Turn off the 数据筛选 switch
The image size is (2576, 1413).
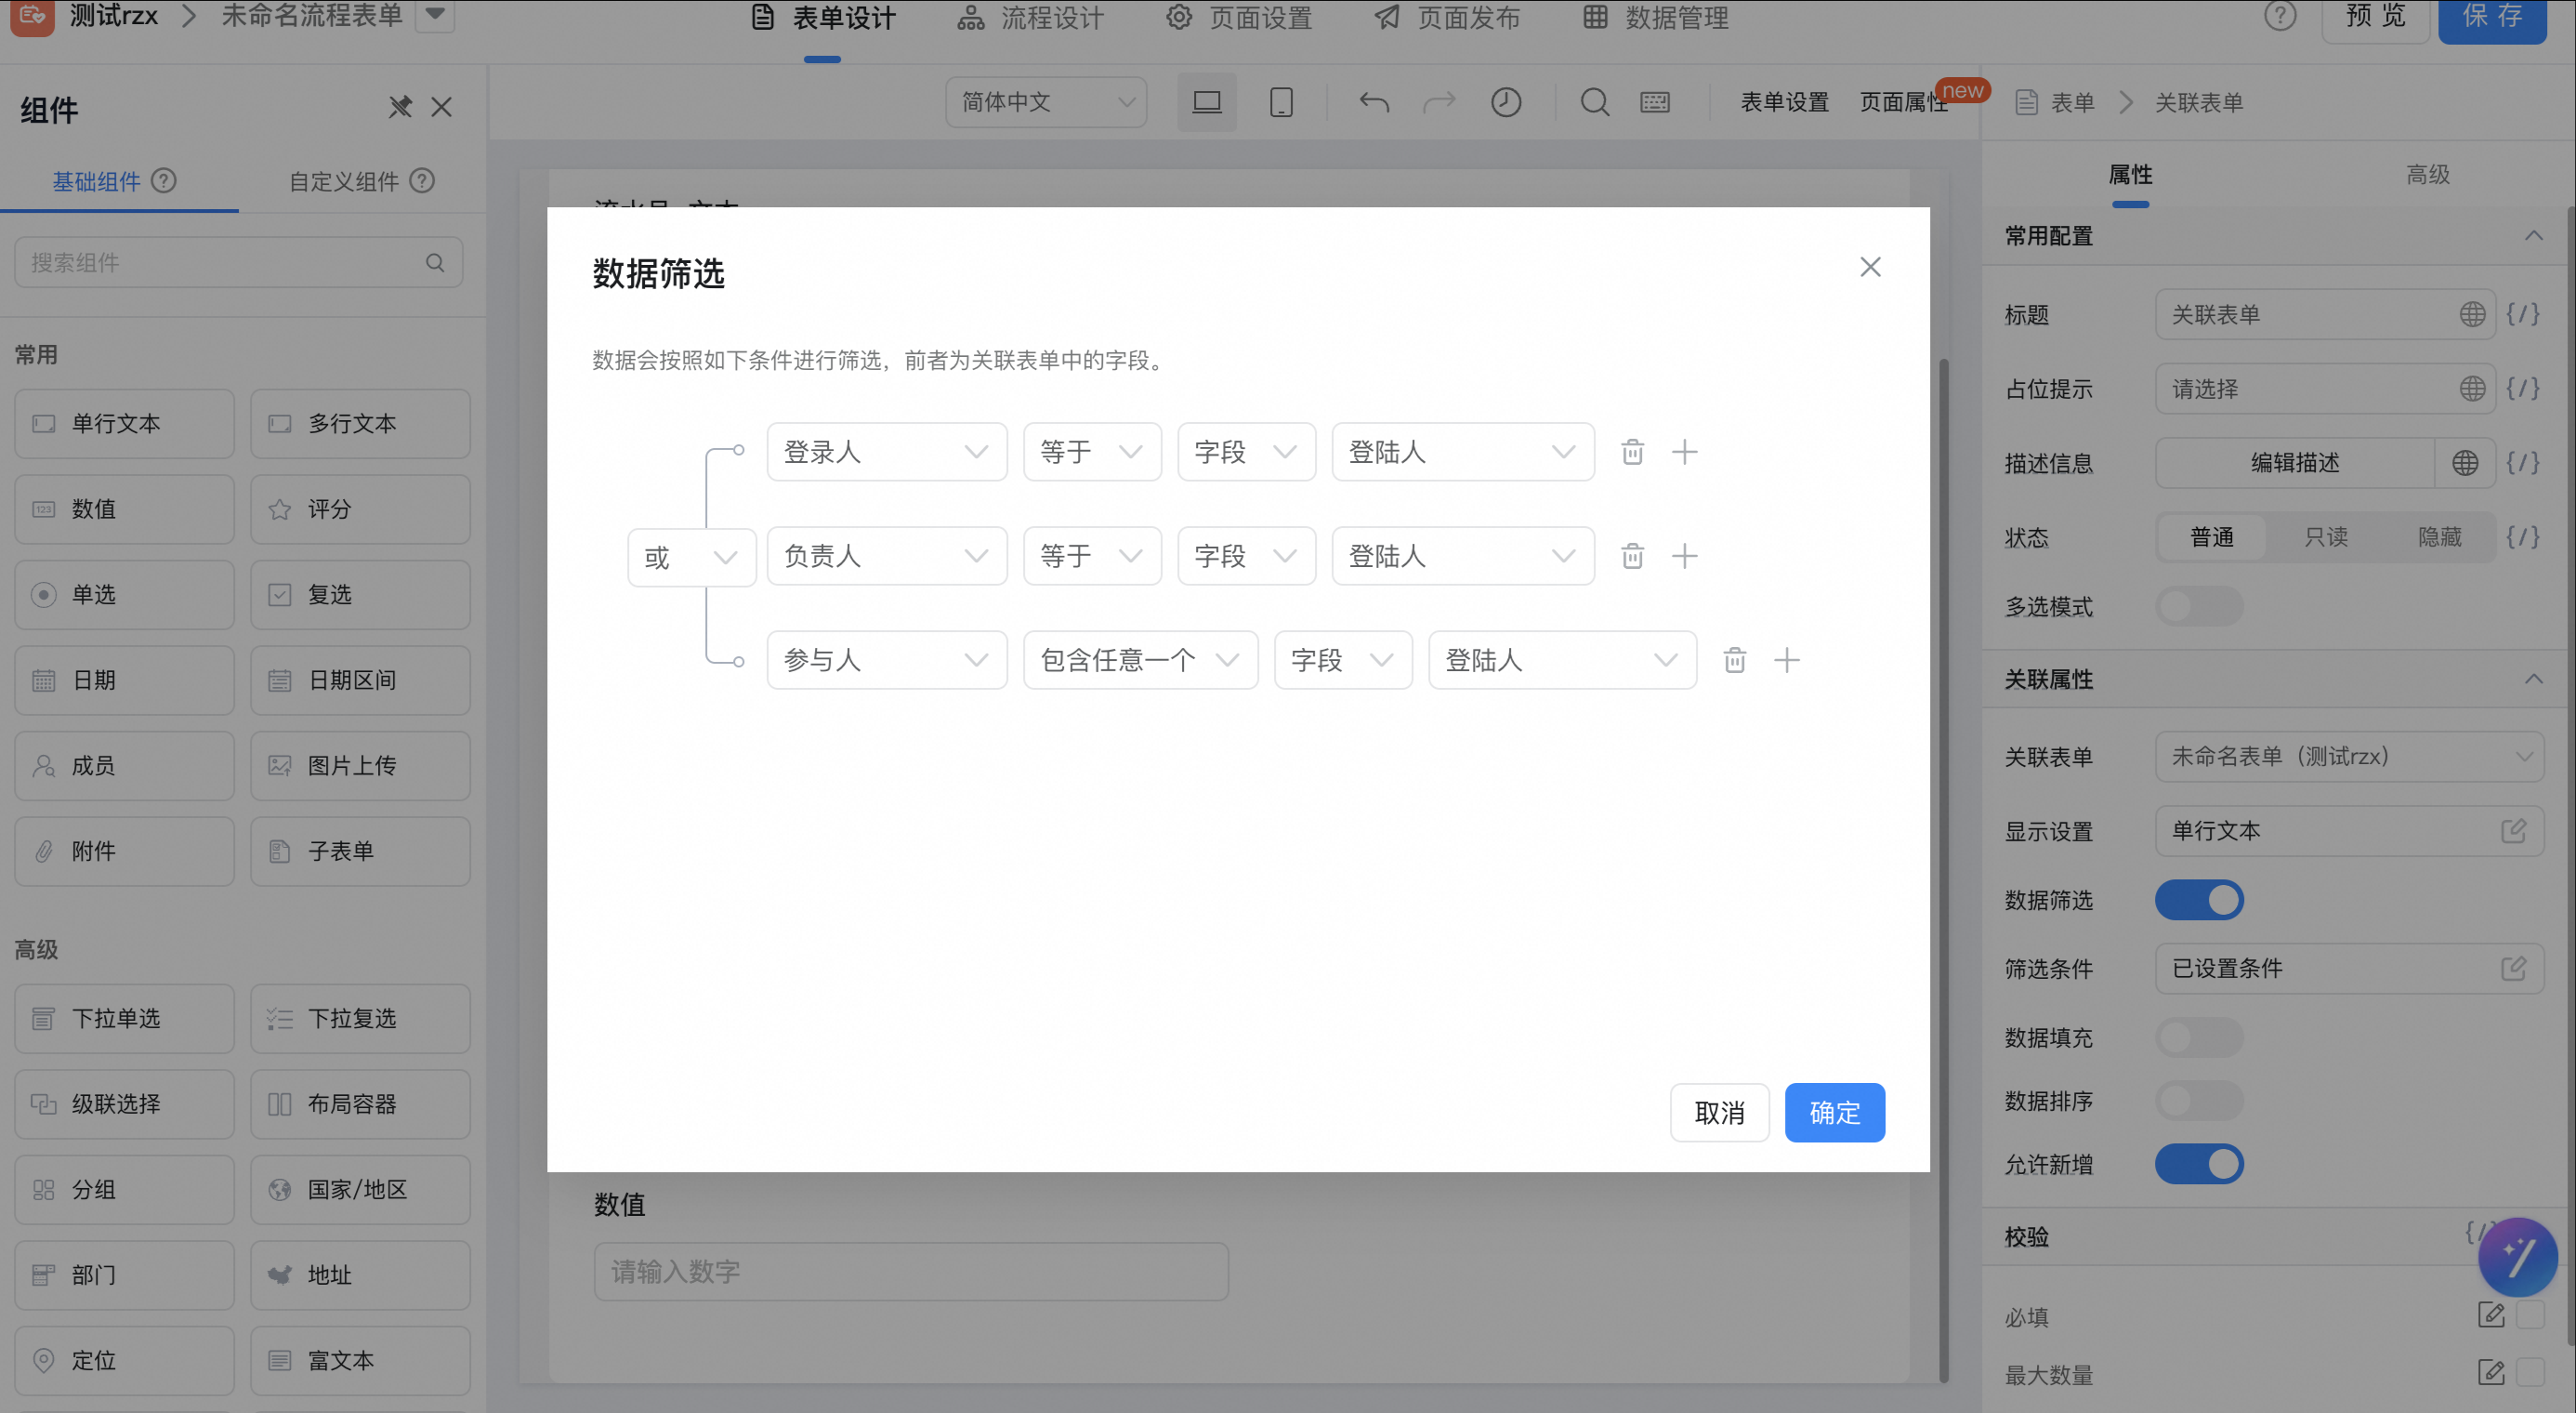pyautogui.click(x=2199, y=900)
